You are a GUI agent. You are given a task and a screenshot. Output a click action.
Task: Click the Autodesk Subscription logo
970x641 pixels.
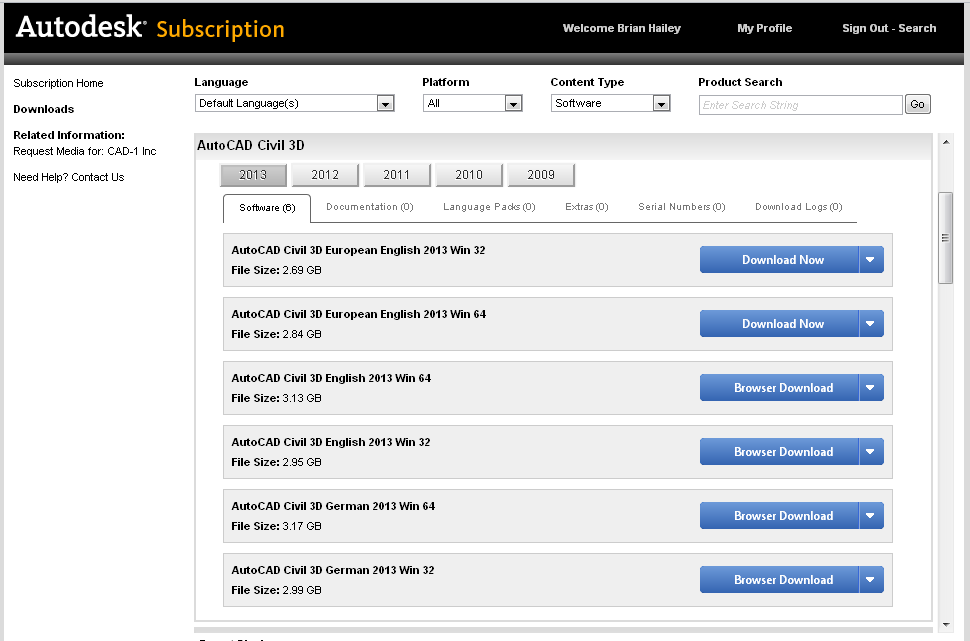coord(150,28)
